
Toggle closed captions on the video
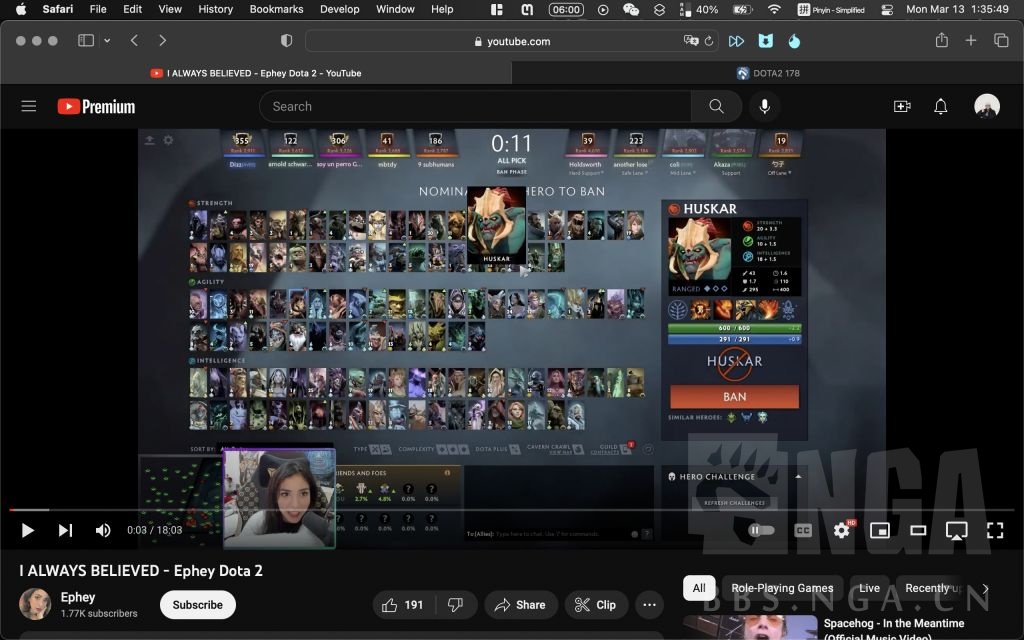coord(803,530)
